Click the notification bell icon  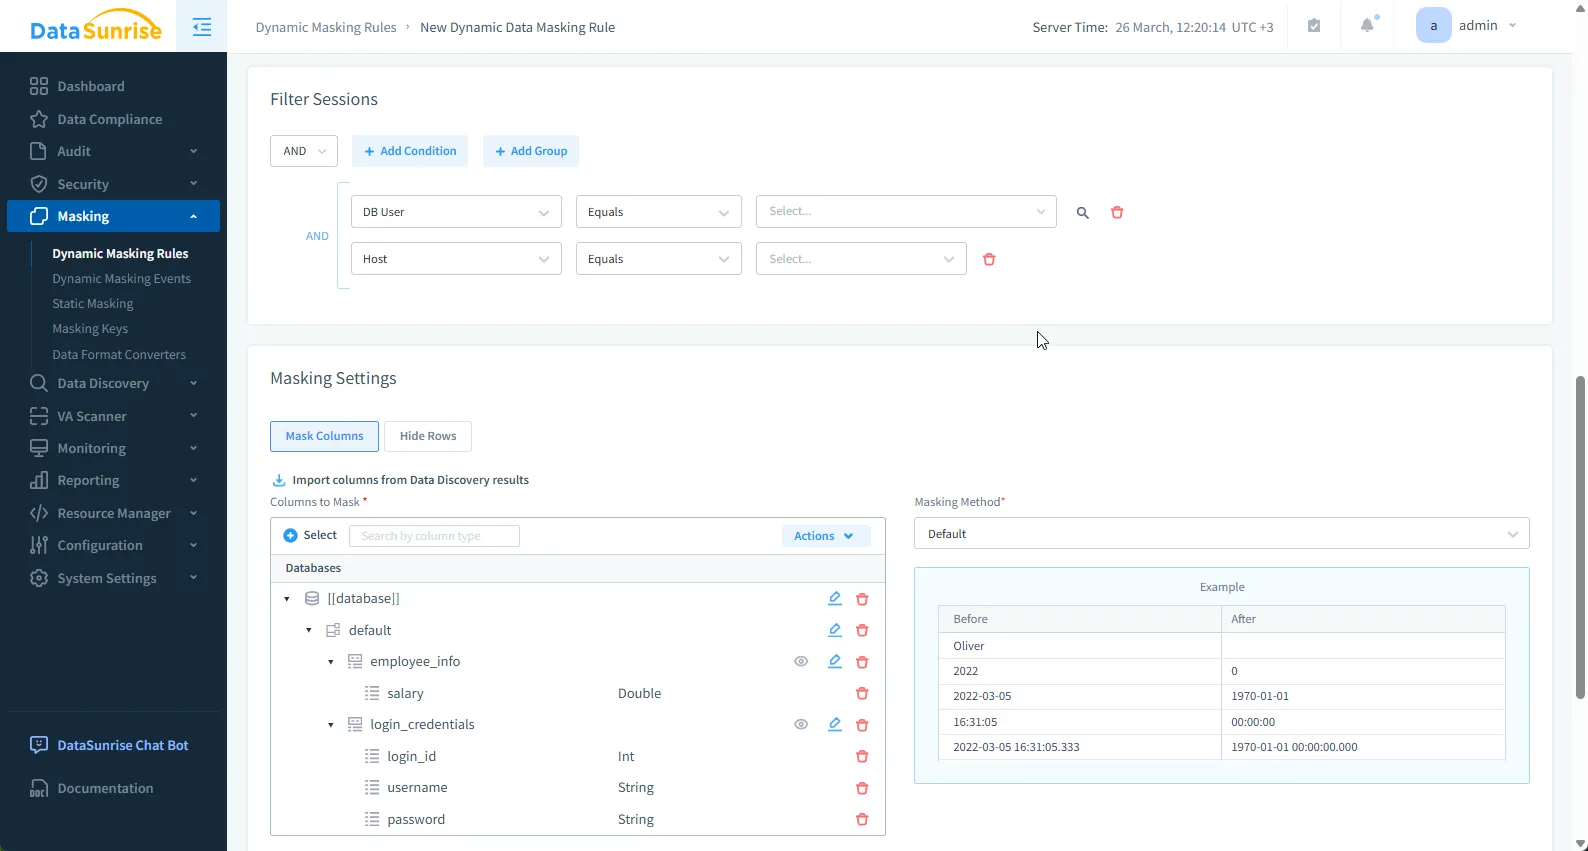1367,26
